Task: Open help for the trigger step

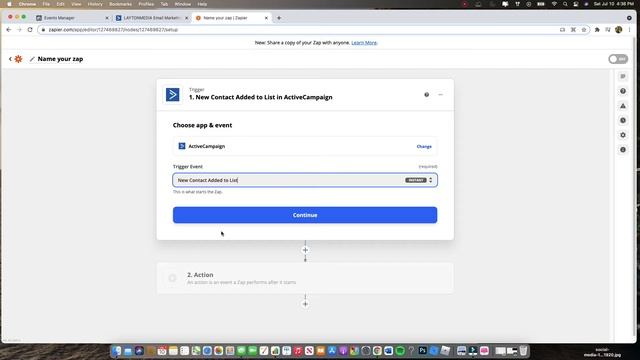Action: 427,95
